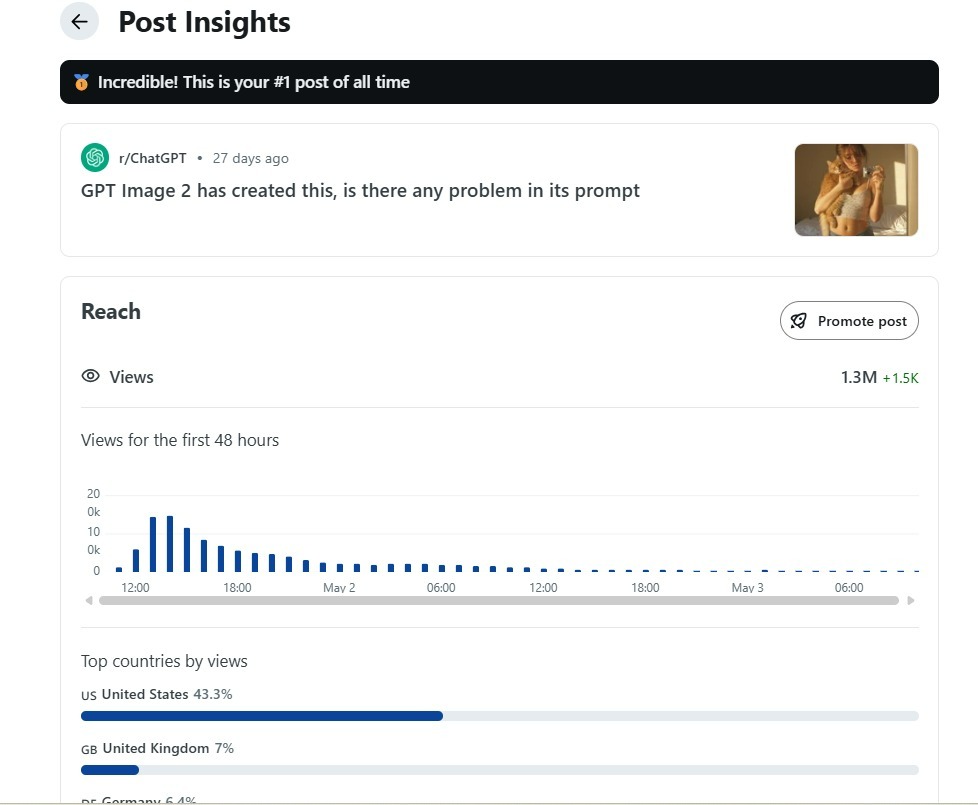Image resolution: width=978 pixels, height=805 pixels.
Task: Click the Promote post button
Action: 849,321
